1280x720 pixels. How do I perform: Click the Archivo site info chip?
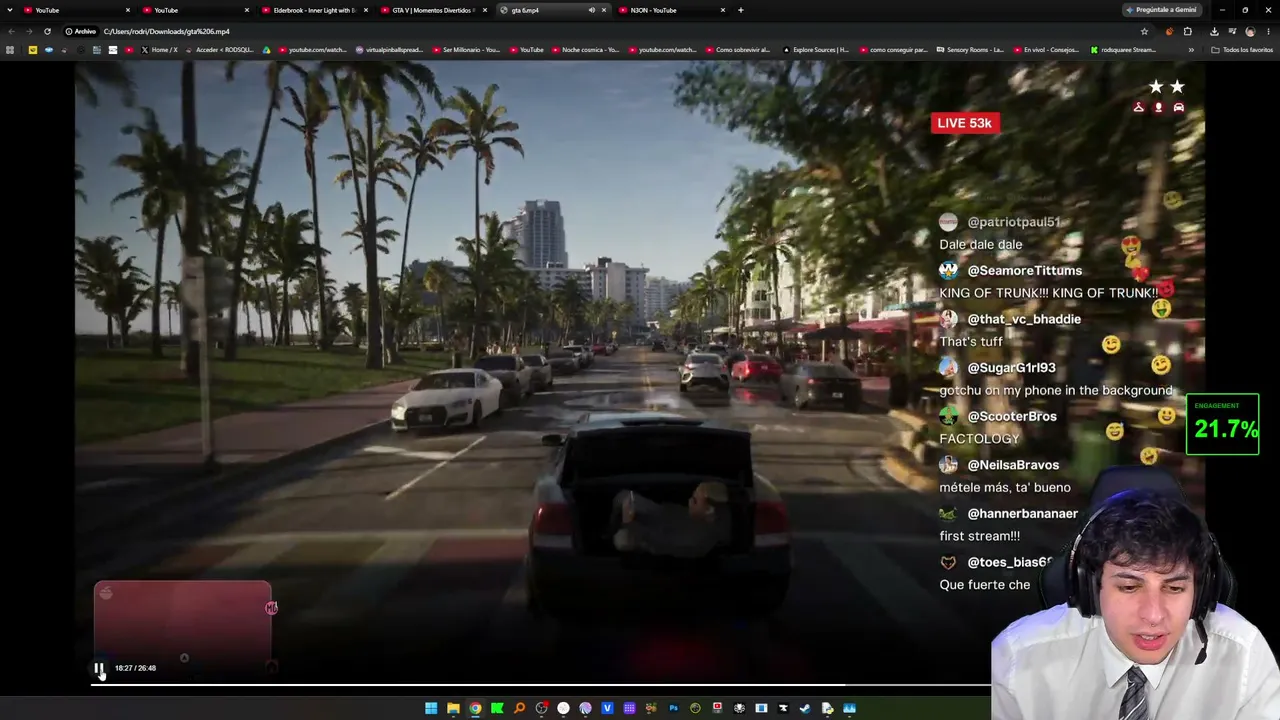pos(81,31)
